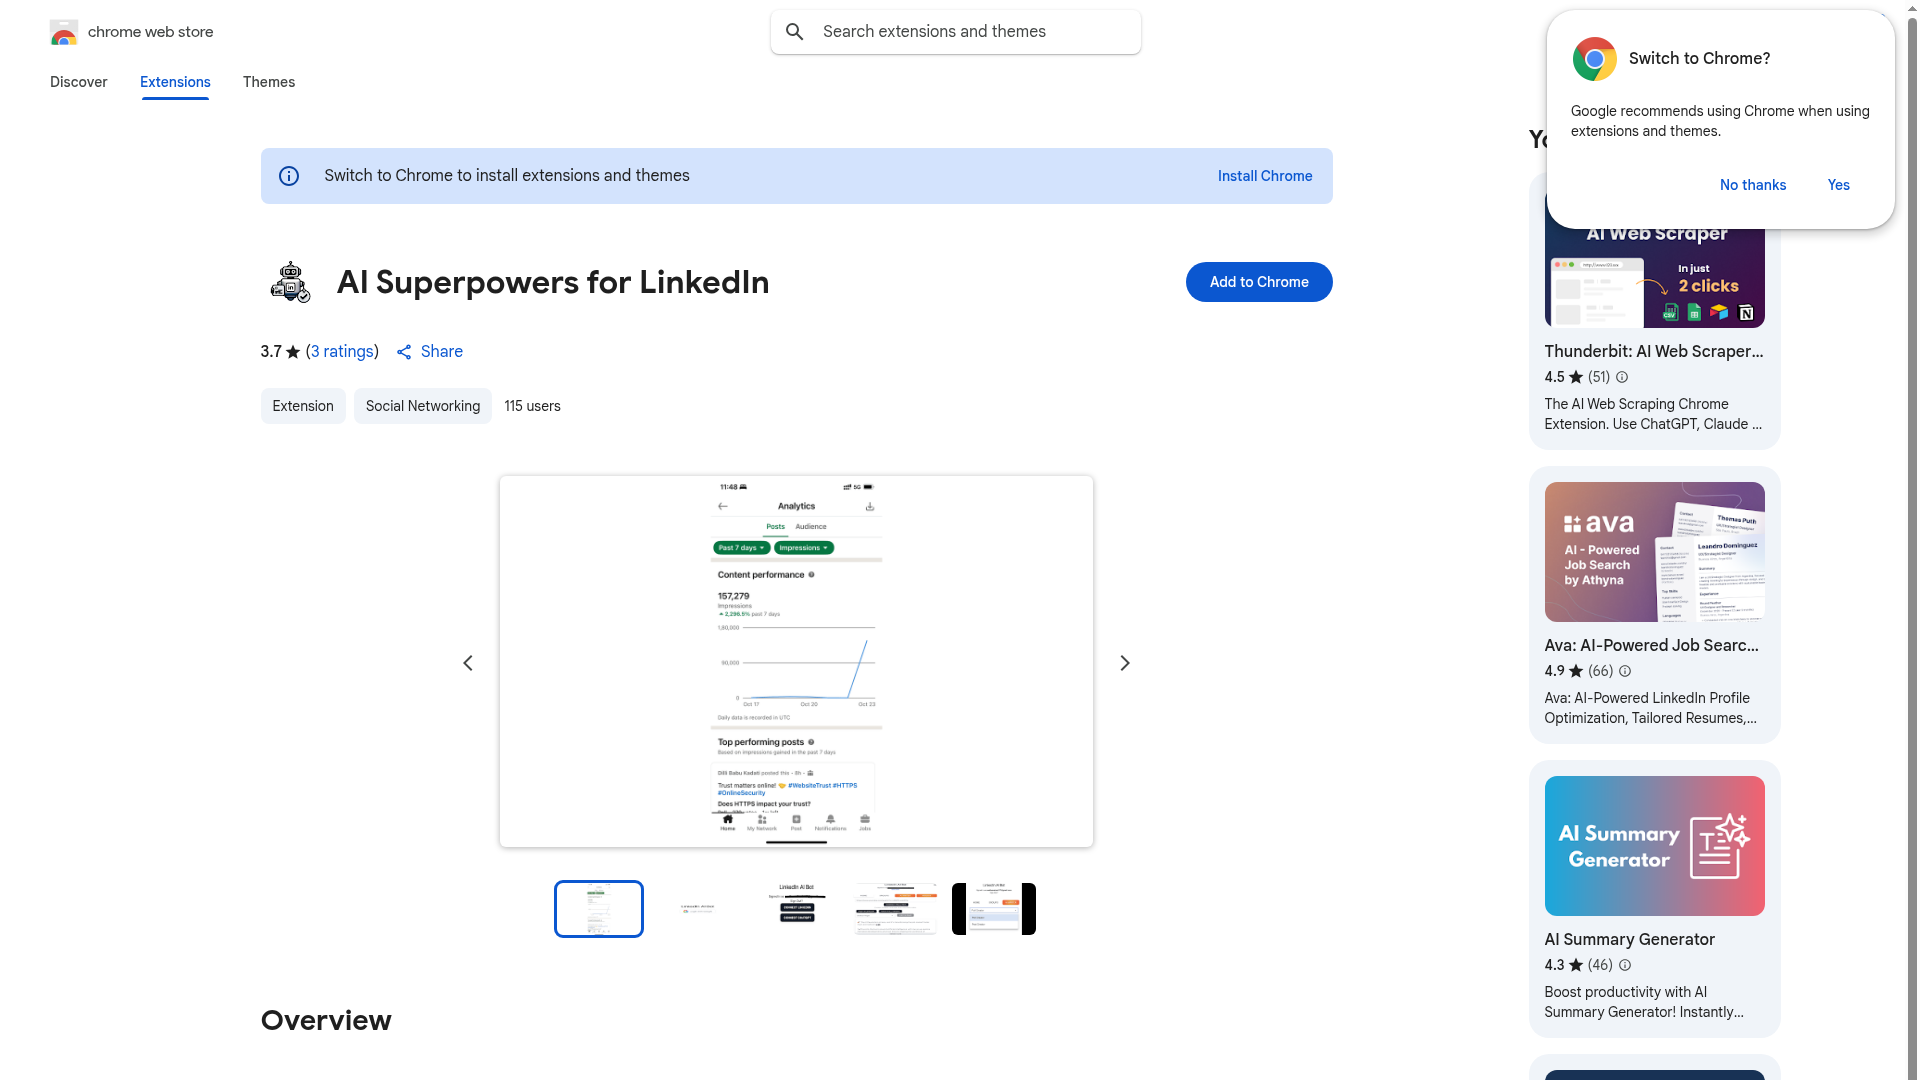Click info icon next to Thunderbit rating
1920x1080 pixels.
pos(1622,377)
